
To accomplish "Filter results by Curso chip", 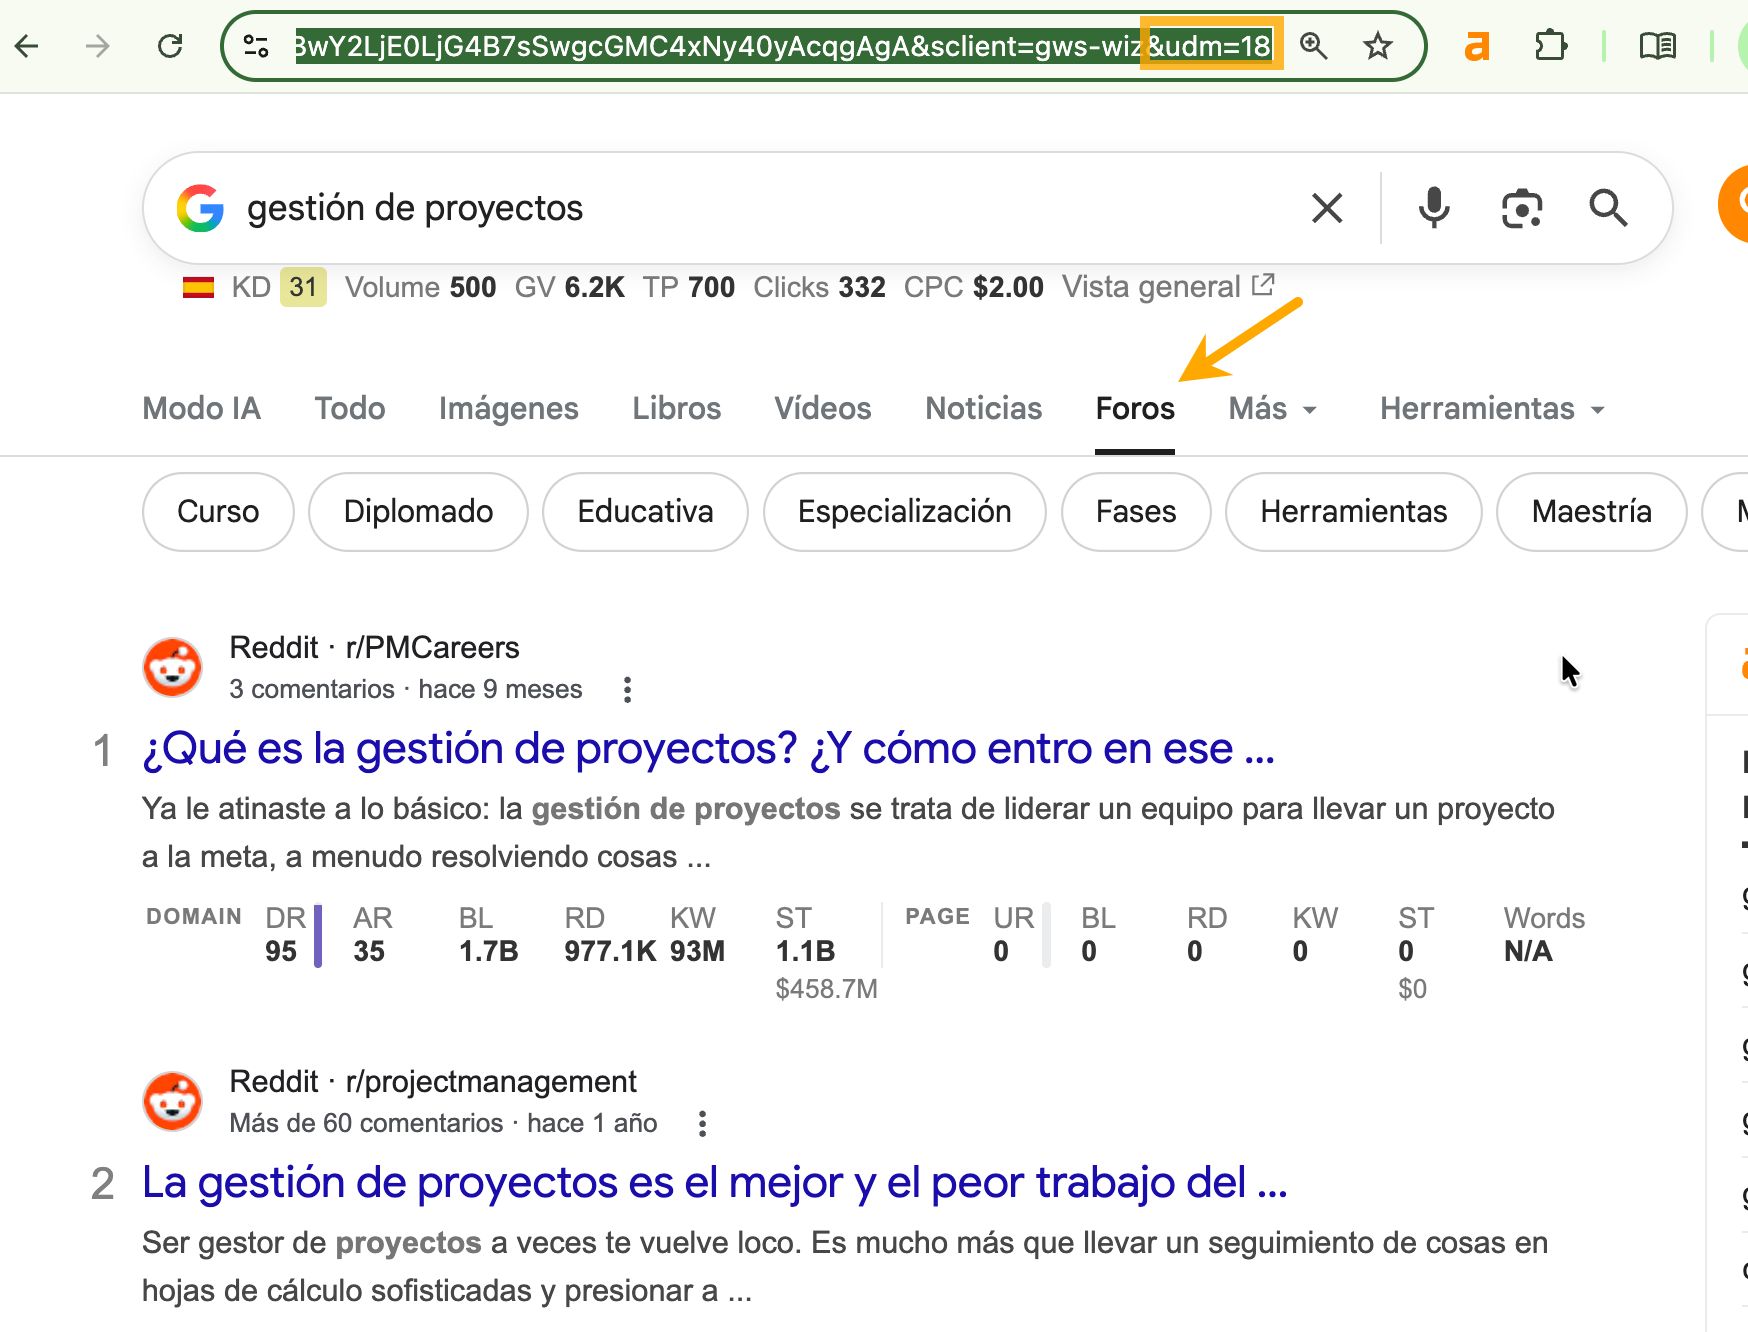I will [218, 512].
